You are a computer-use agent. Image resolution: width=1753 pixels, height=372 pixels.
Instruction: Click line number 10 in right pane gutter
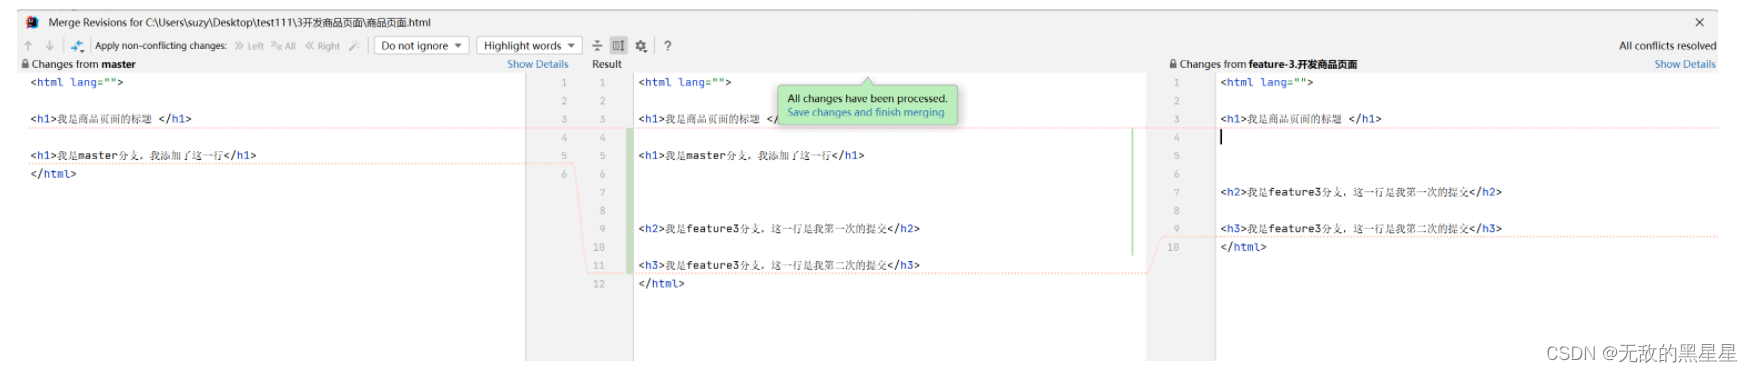(1173, 247)
